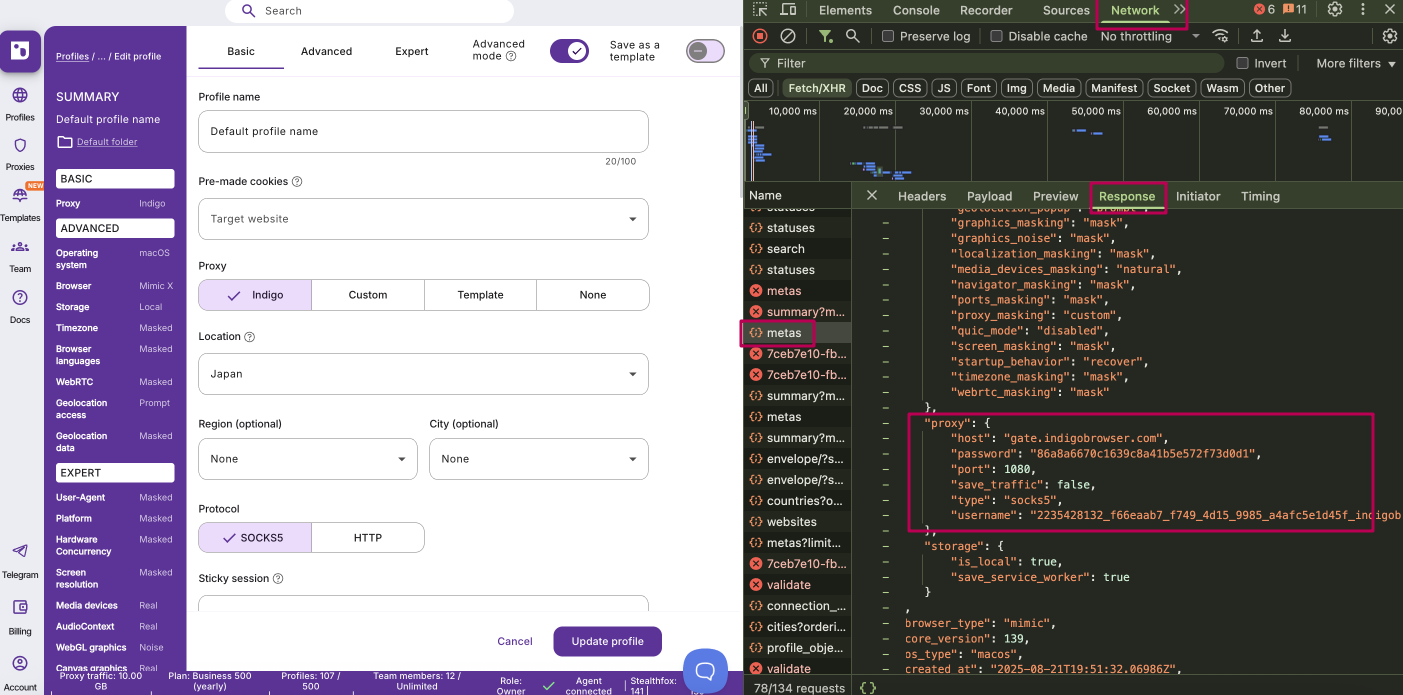Click the Export HAR download icon
The image size is (1403, 695).
pyautogui.click(x=1285, y=36)
